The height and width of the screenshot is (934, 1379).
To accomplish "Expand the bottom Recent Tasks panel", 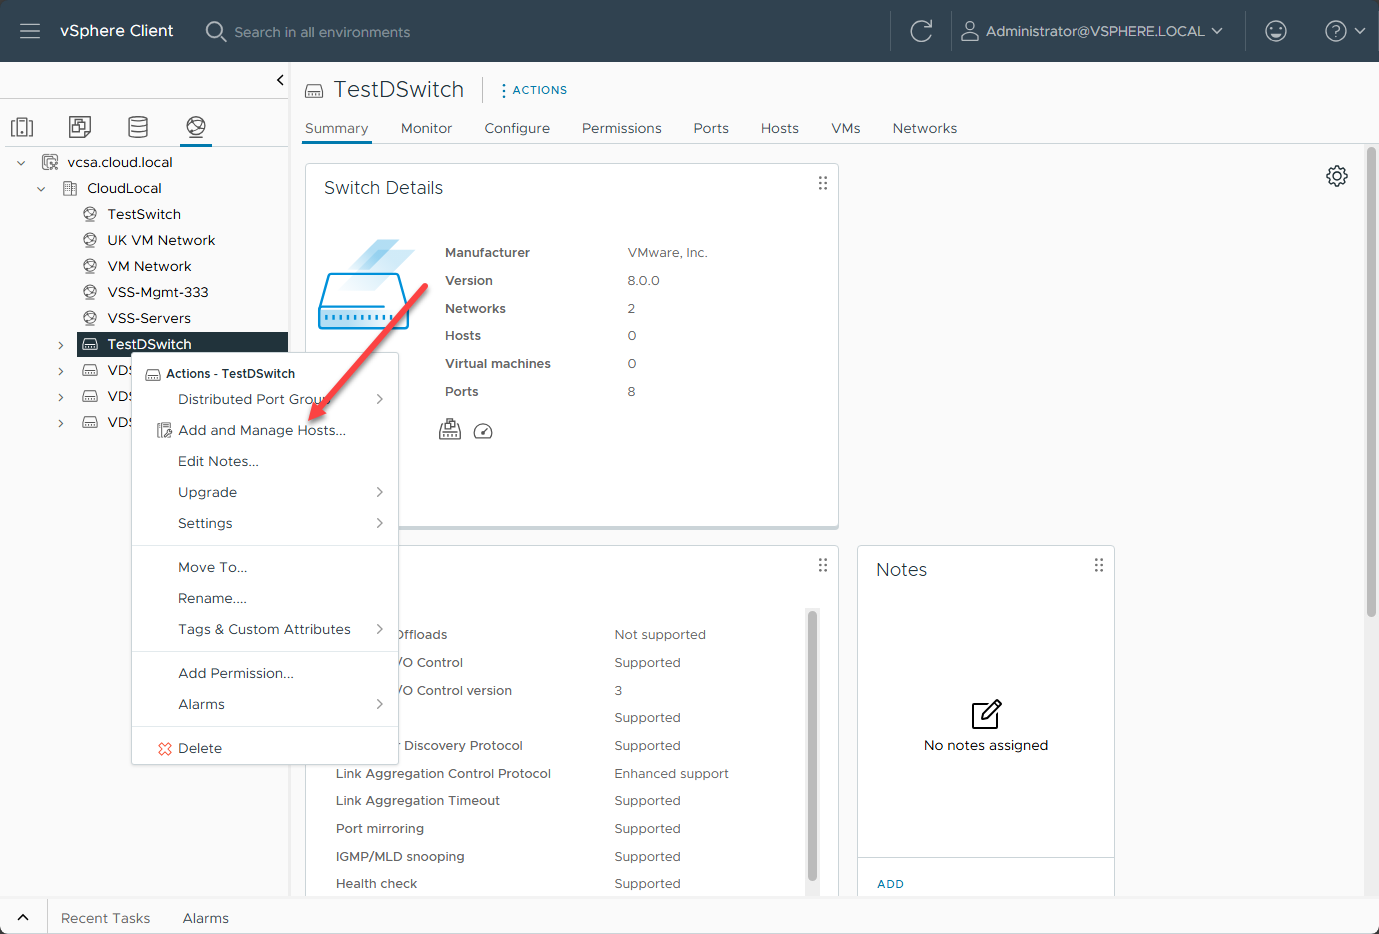I will coord(23,918).
